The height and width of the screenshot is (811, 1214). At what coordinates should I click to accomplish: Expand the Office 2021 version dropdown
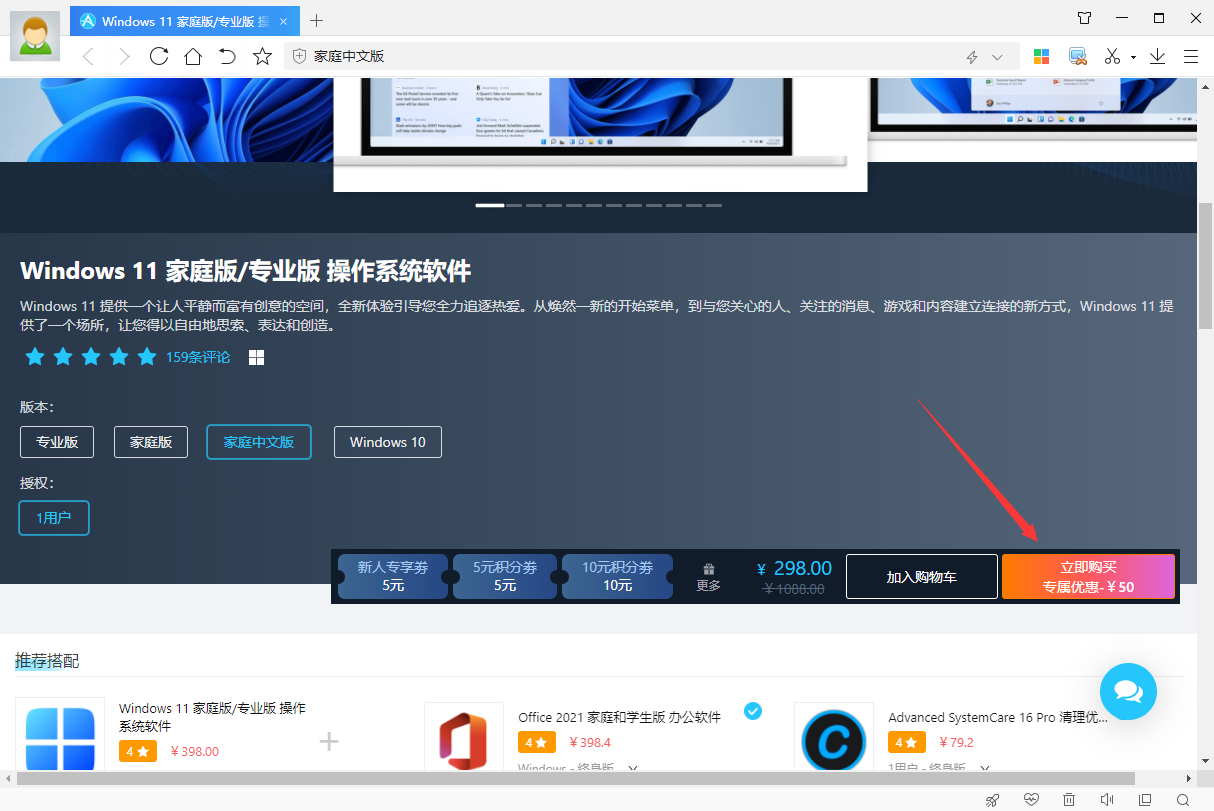click(633, 768)
